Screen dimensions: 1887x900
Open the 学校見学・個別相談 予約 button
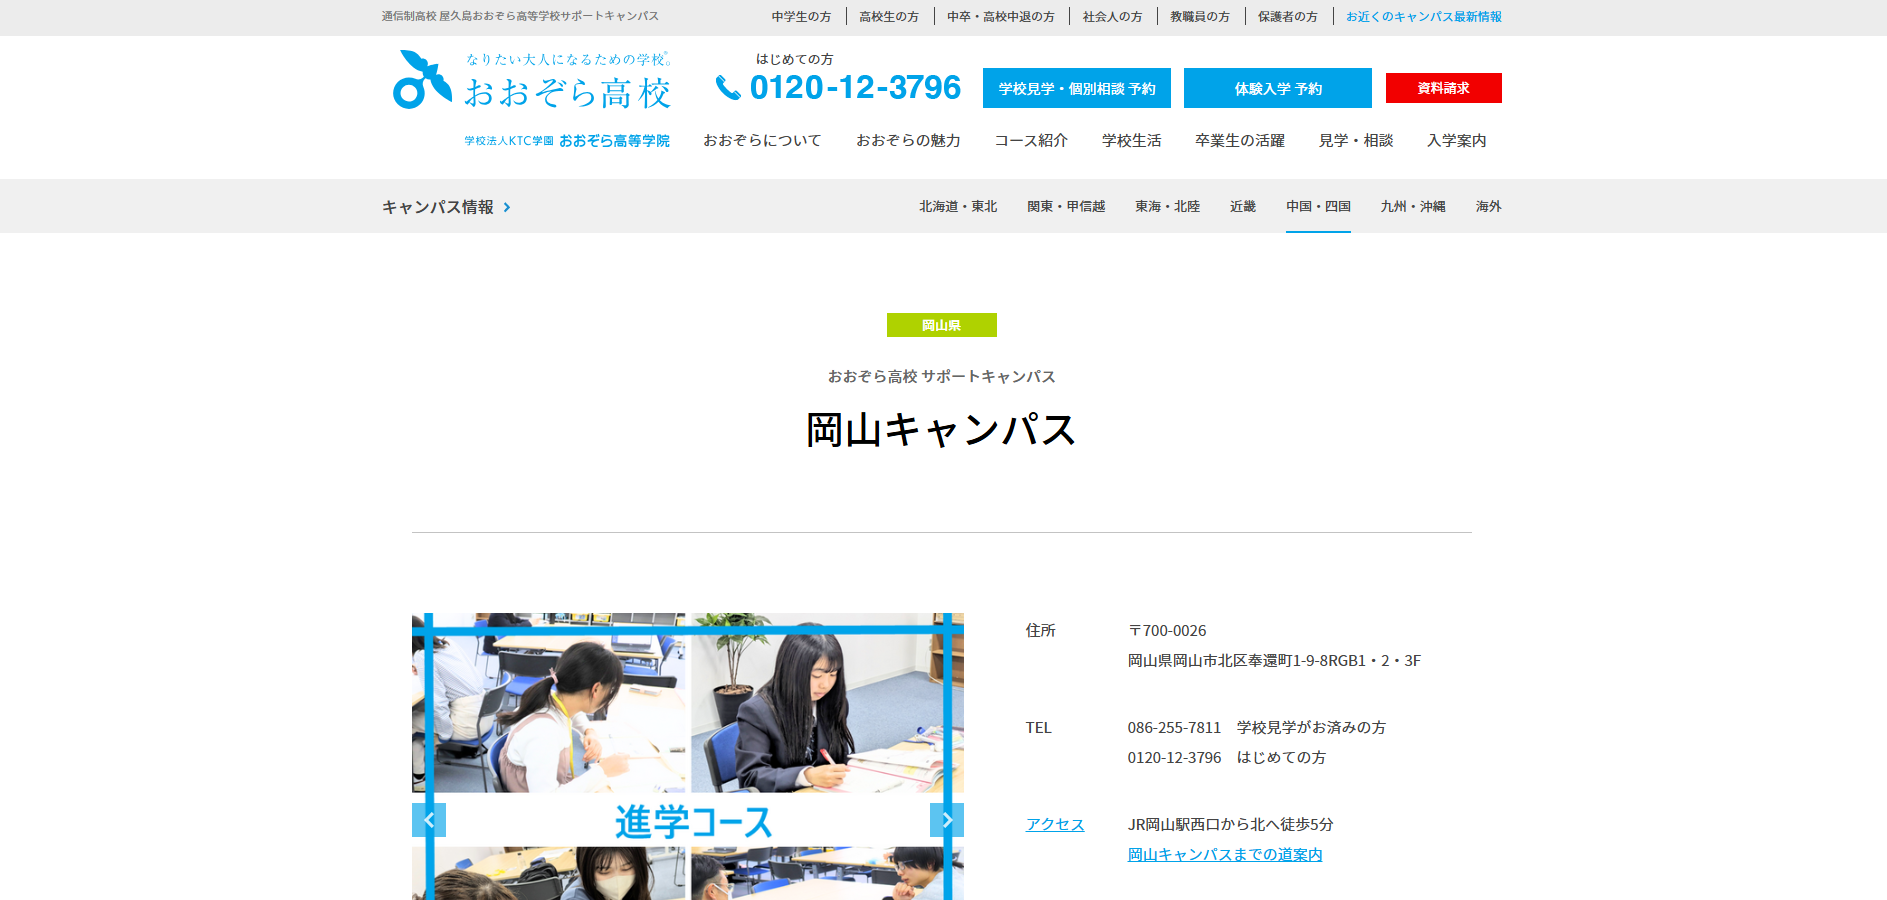point(1076,89)
